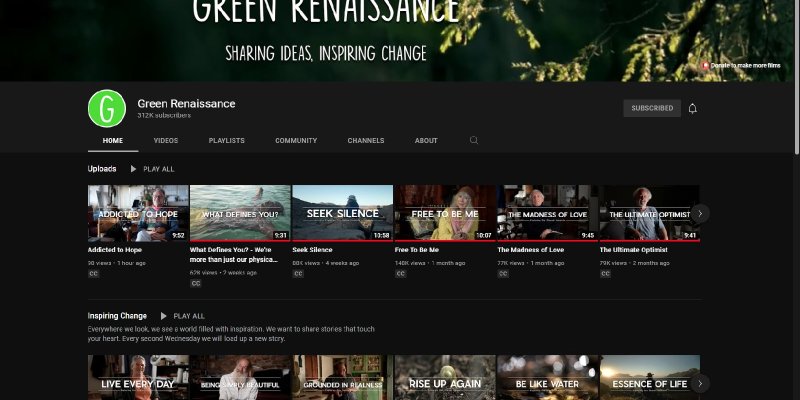Screen dimensions: 800x400
Task: Click the Uploads Play All triangle icon
Action: point(133,169)
